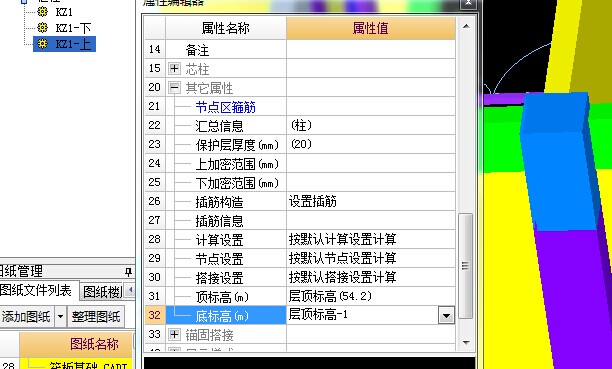Click the tab scroll-left arrow in 图纸管理
Screen dimensions: 612x369
point(130,290)
